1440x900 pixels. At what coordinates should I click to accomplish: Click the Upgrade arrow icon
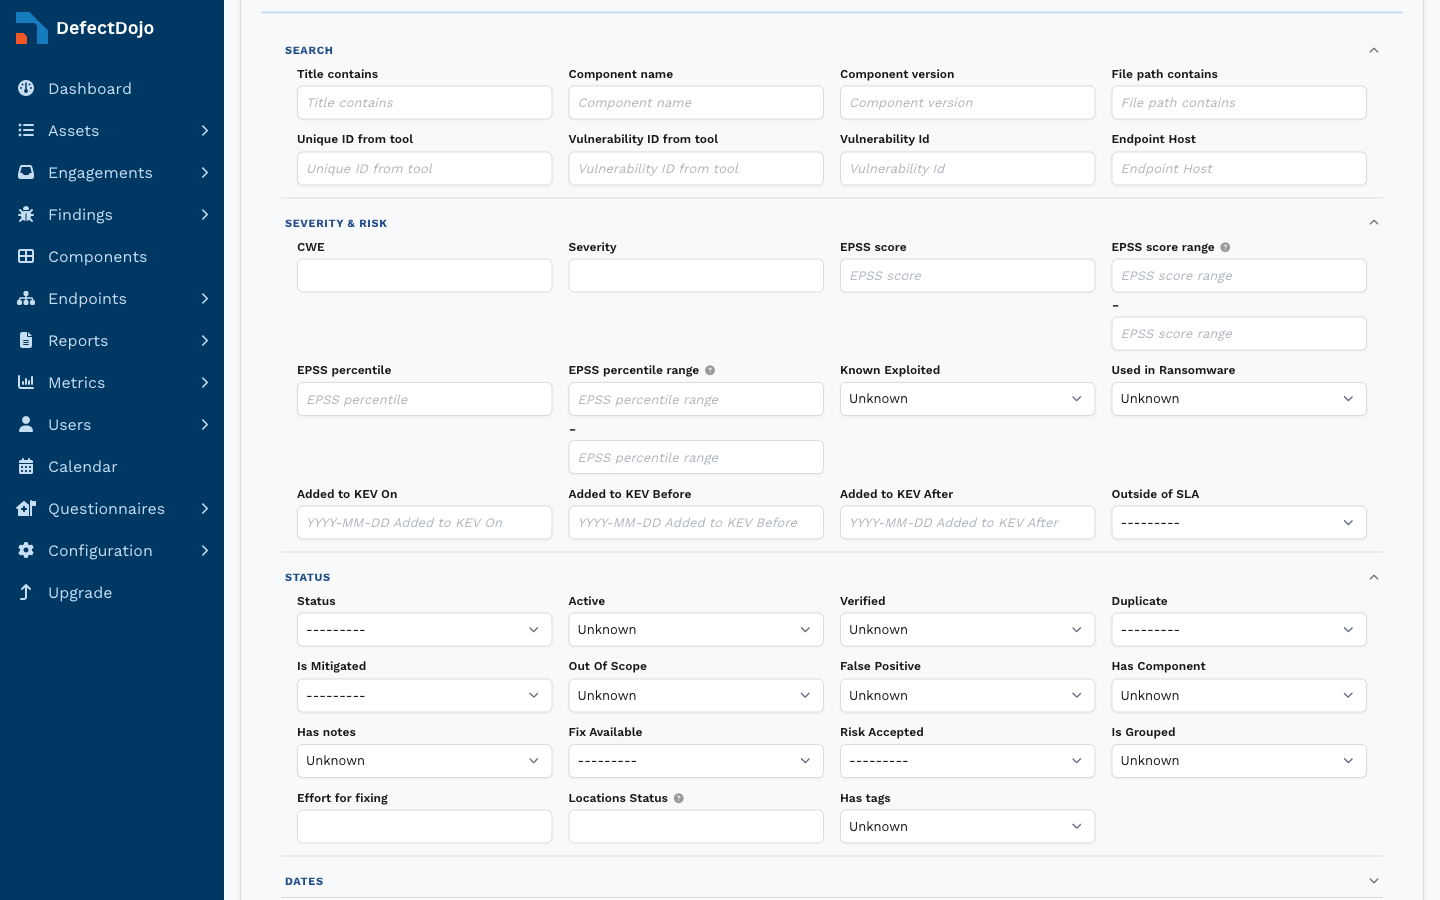[26, 592]
